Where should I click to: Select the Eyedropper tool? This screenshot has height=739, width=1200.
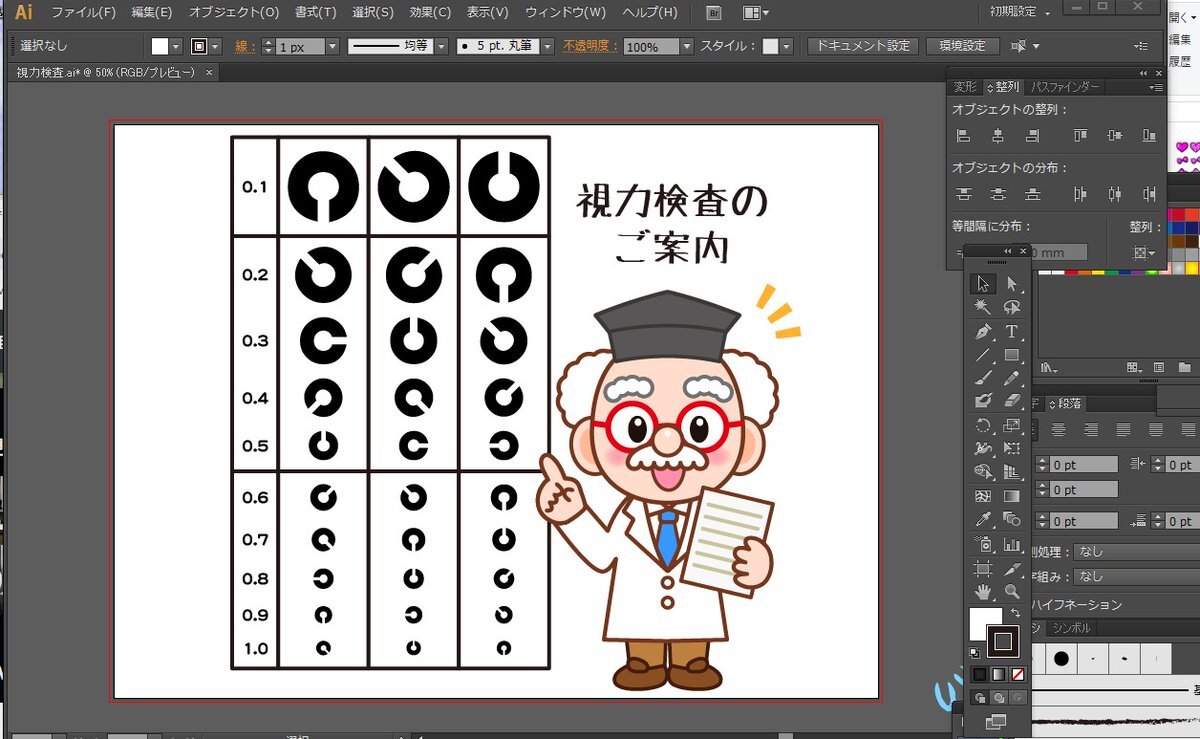[984, 520]
